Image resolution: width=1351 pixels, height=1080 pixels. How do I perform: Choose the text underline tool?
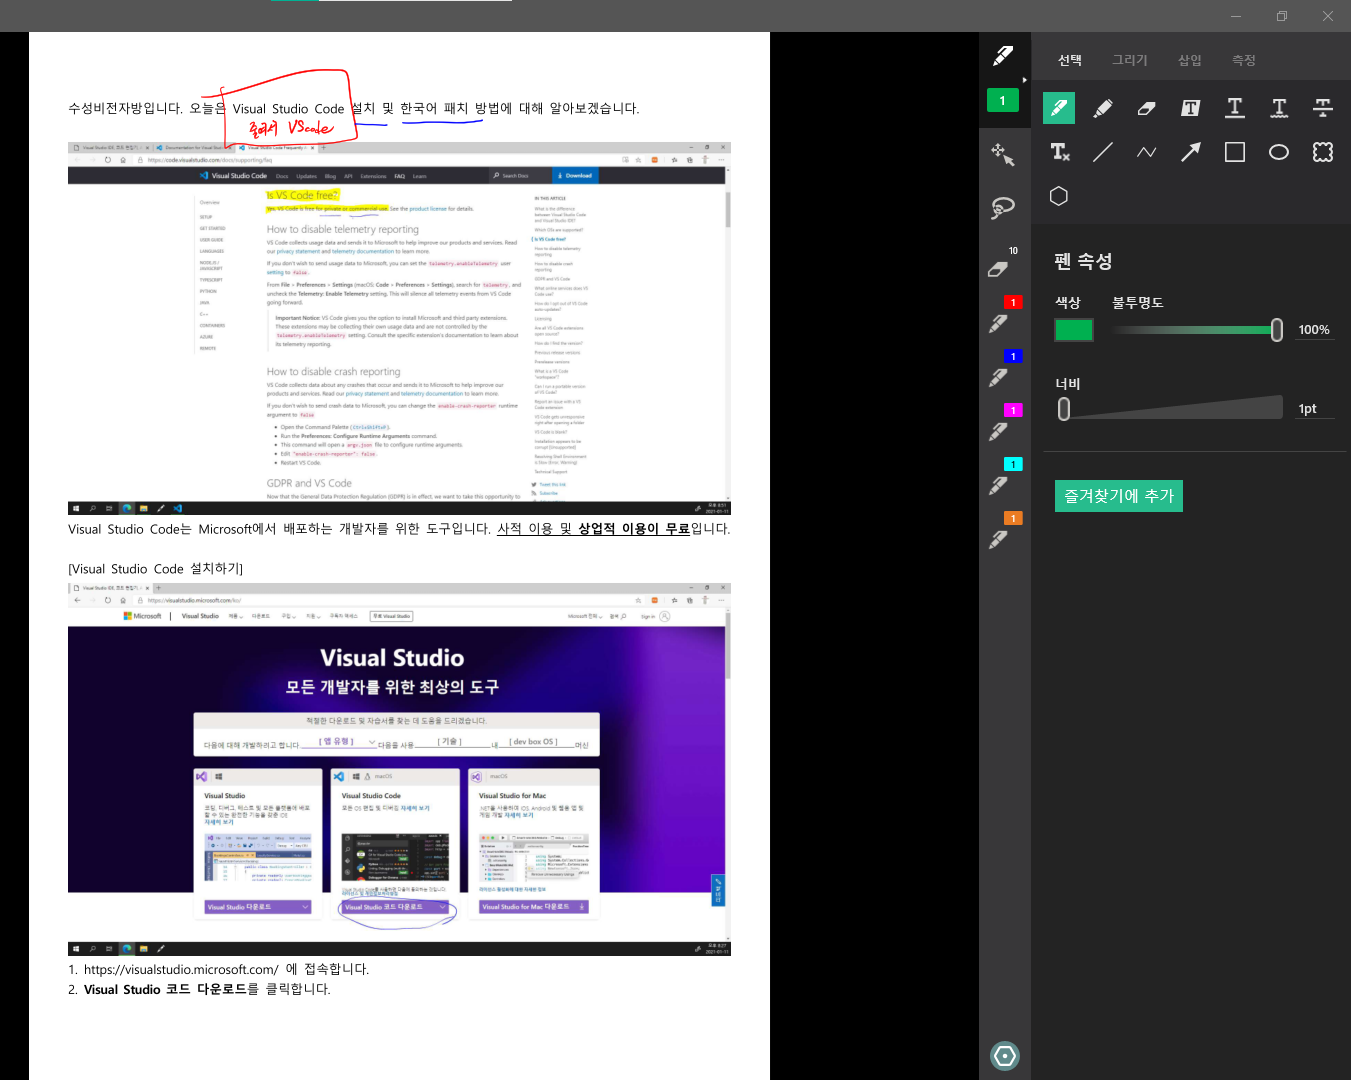point(1235,108)
